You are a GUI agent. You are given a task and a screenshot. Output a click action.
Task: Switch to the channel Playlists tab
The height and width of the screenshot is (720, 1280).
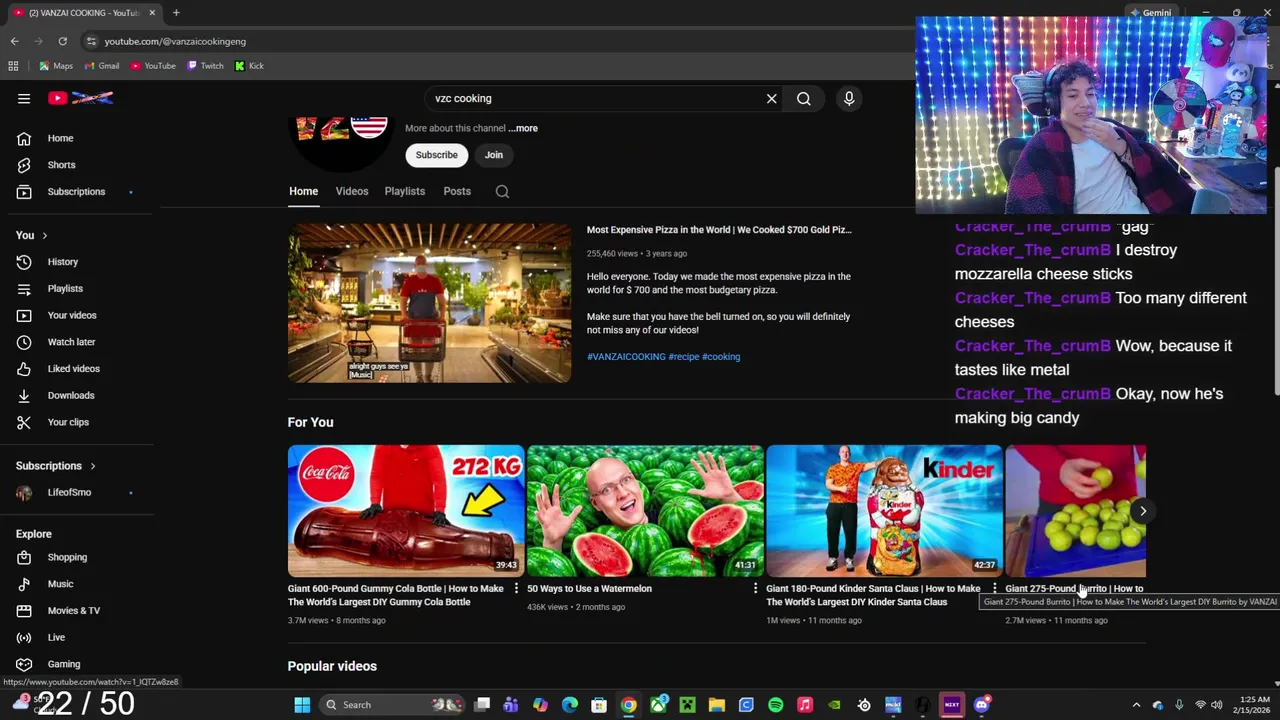[x=405, y=191]
